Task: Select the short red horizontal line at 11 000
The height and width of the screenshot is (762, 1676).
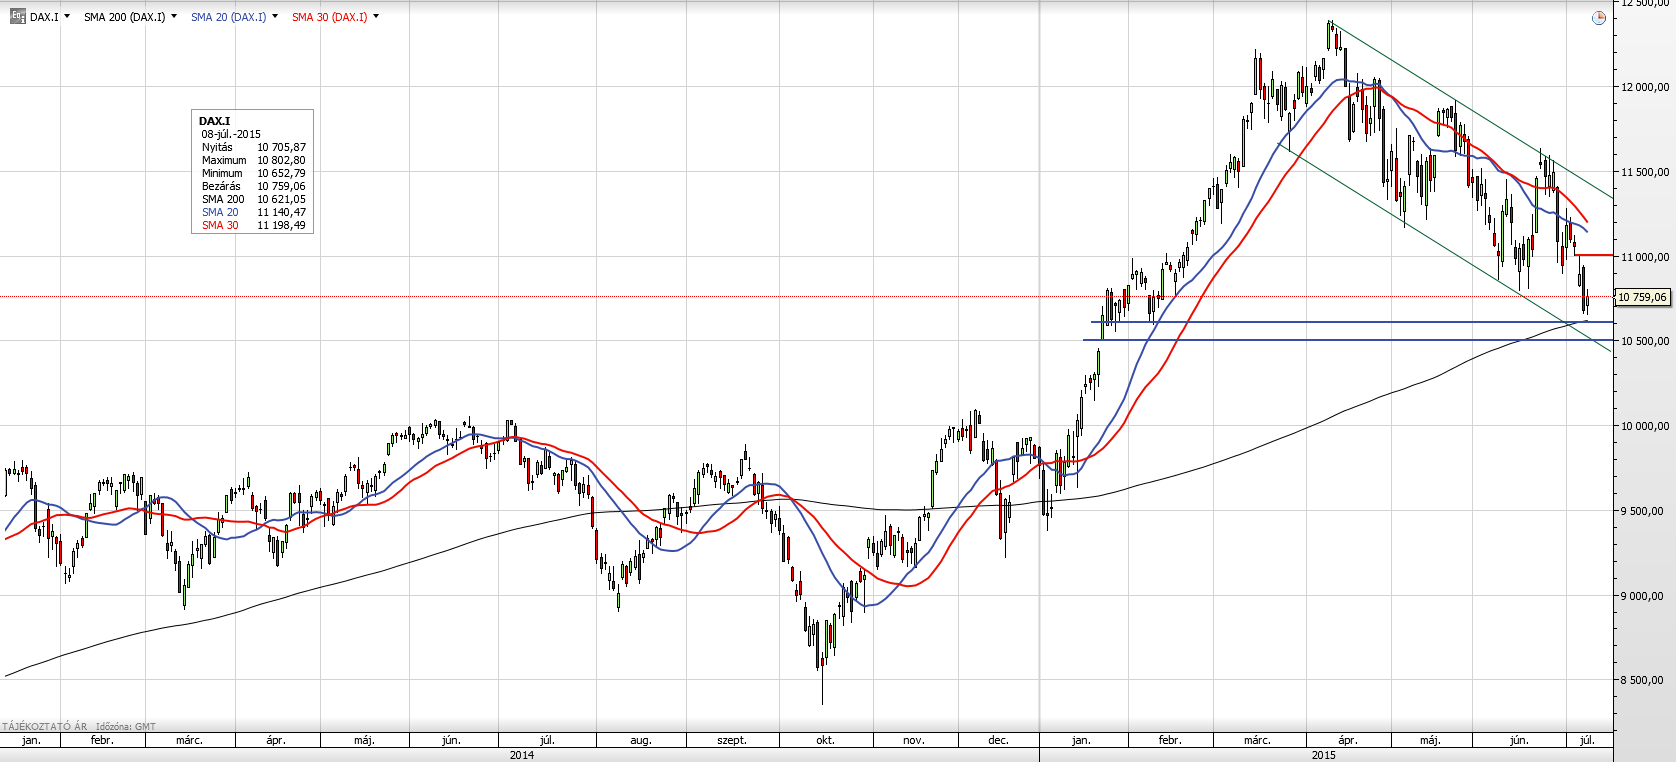Action: (x=1594, y=255)
